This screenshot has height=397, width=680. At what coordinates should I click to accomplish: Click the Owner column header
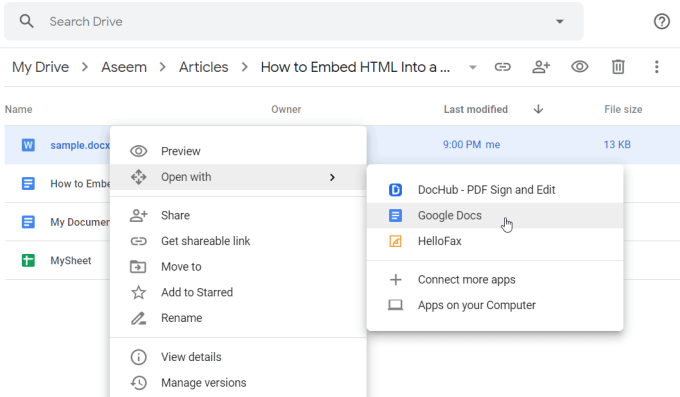(286, 109)
